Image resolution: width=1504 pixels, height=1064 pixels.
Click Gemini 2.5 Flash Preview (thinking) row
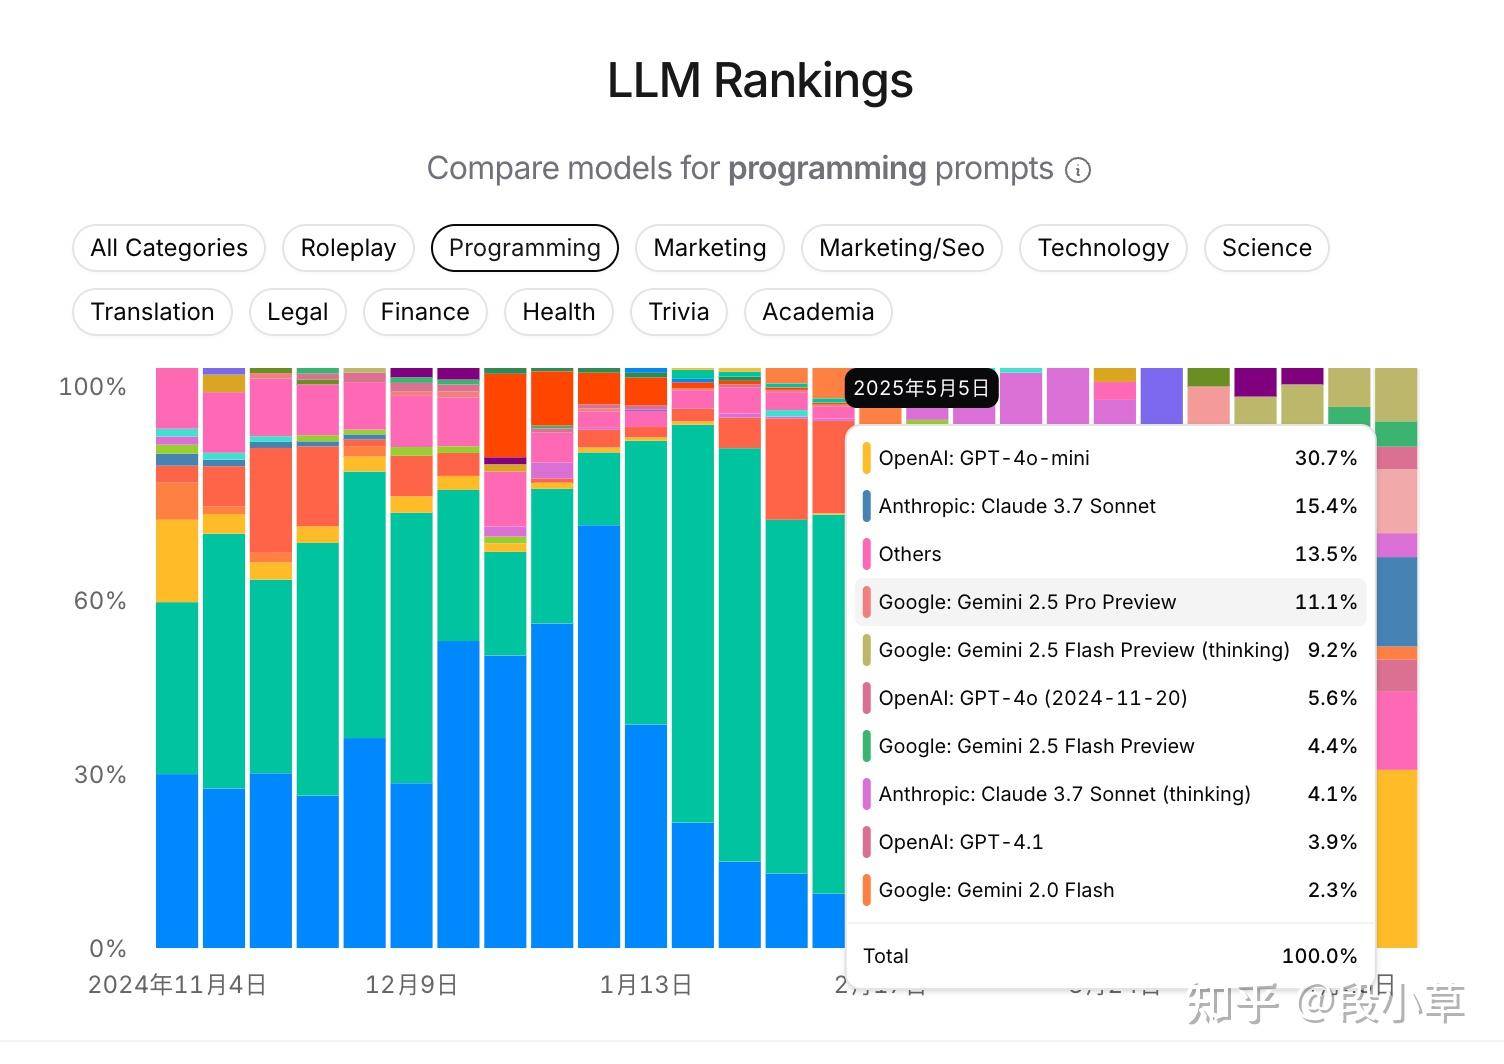(x=1110, y=650)
